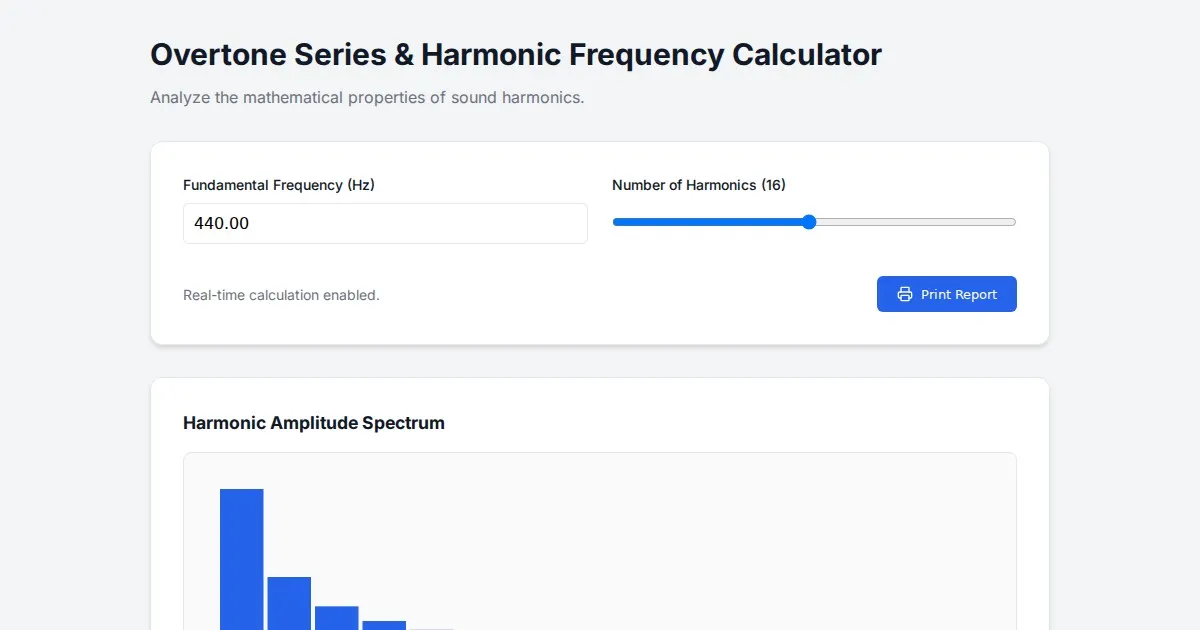
Task: Click the subtitle about sound harmonics
Action: coord(367,98)
